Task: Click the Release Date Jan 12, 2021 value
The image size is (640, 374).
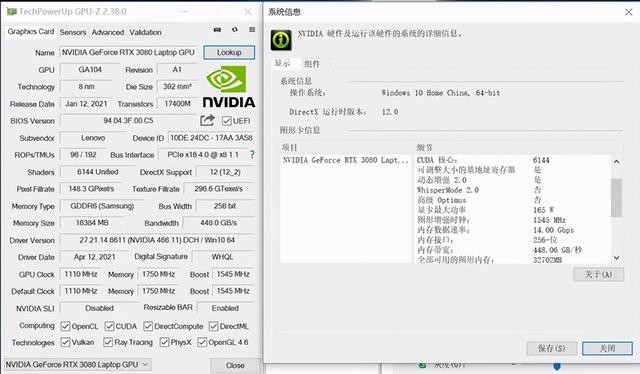Action: tap(87, 104)
